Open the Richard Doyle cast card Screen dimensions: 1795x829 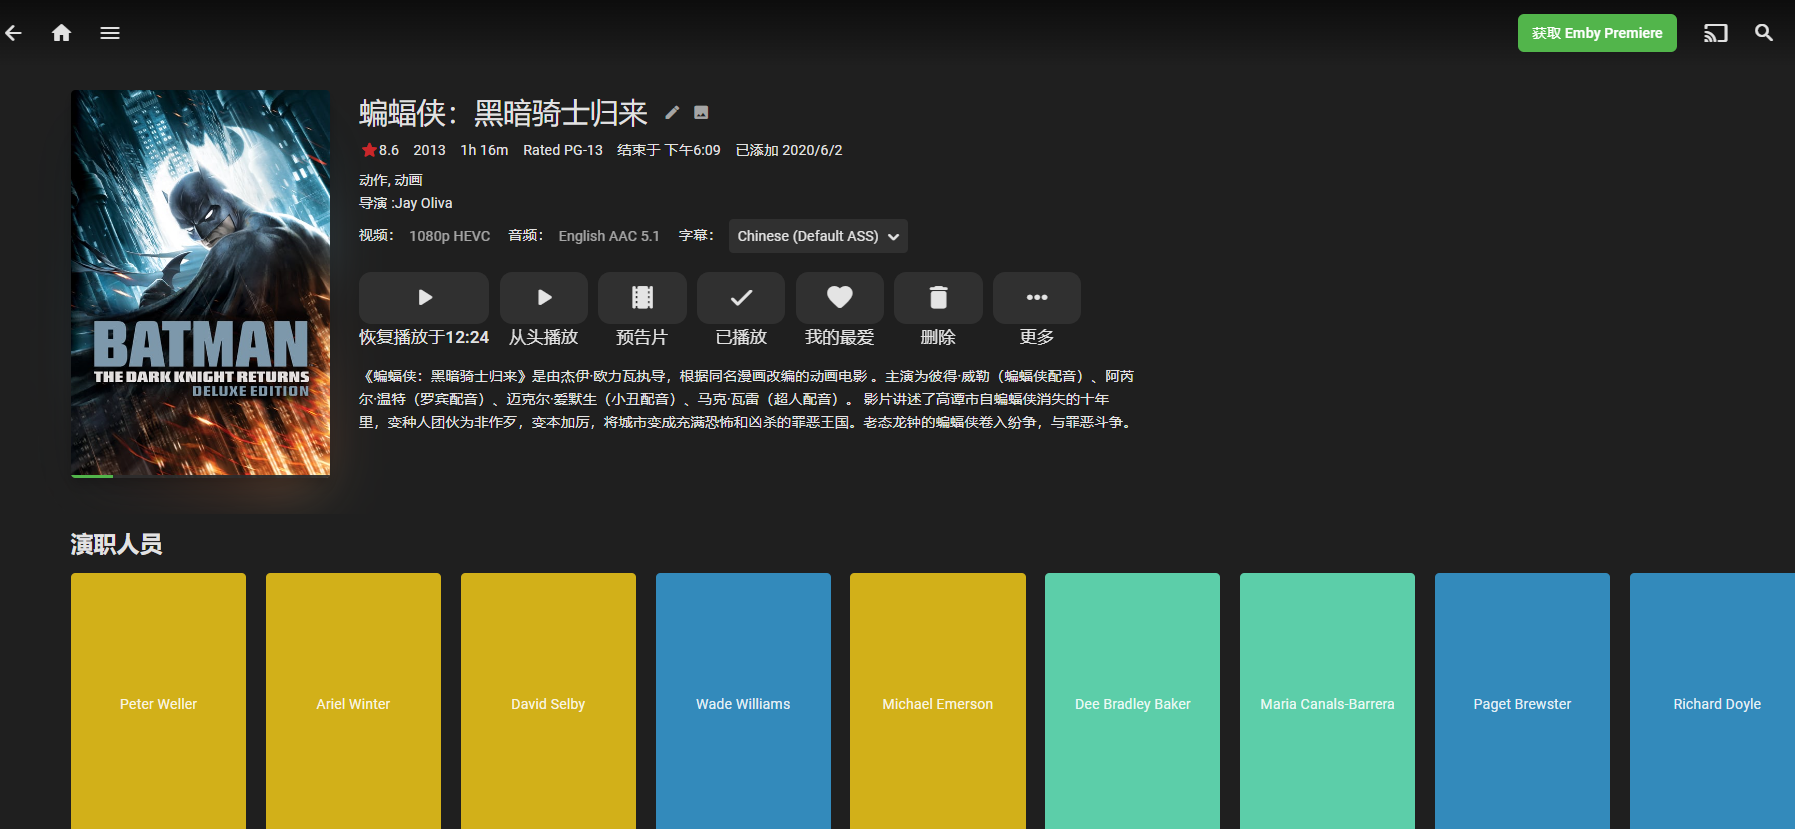[x=1712, y=701]
